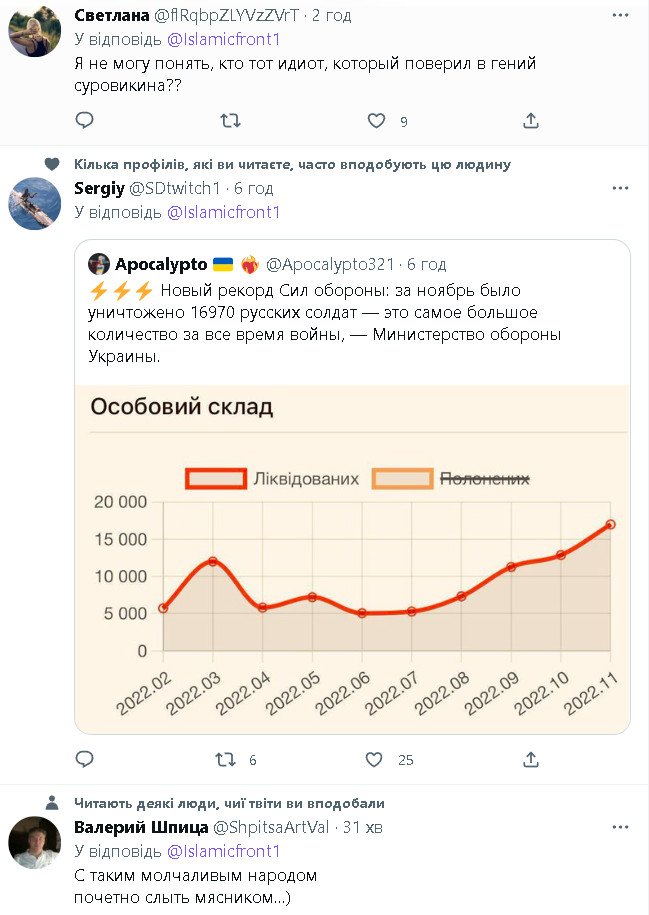
Task: Open more options for Валерий Шпица's tweet
Action: [620, 827]
